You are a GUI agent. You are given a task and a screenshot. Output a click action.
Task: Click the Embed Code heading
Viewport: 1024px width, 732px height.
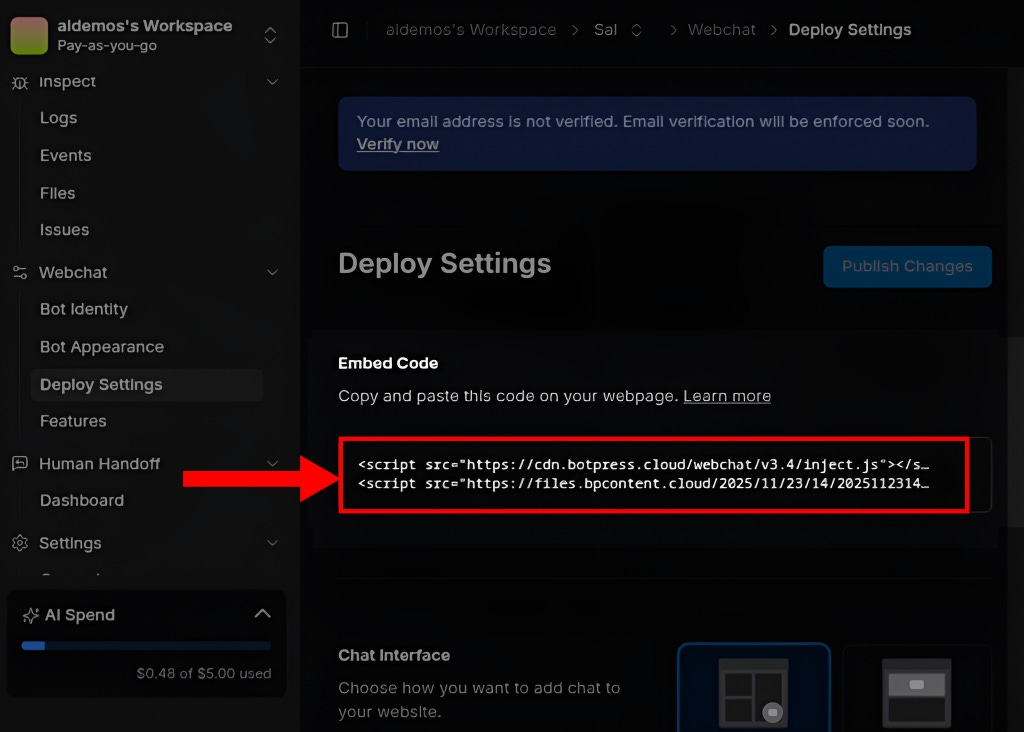coord(388,363)
